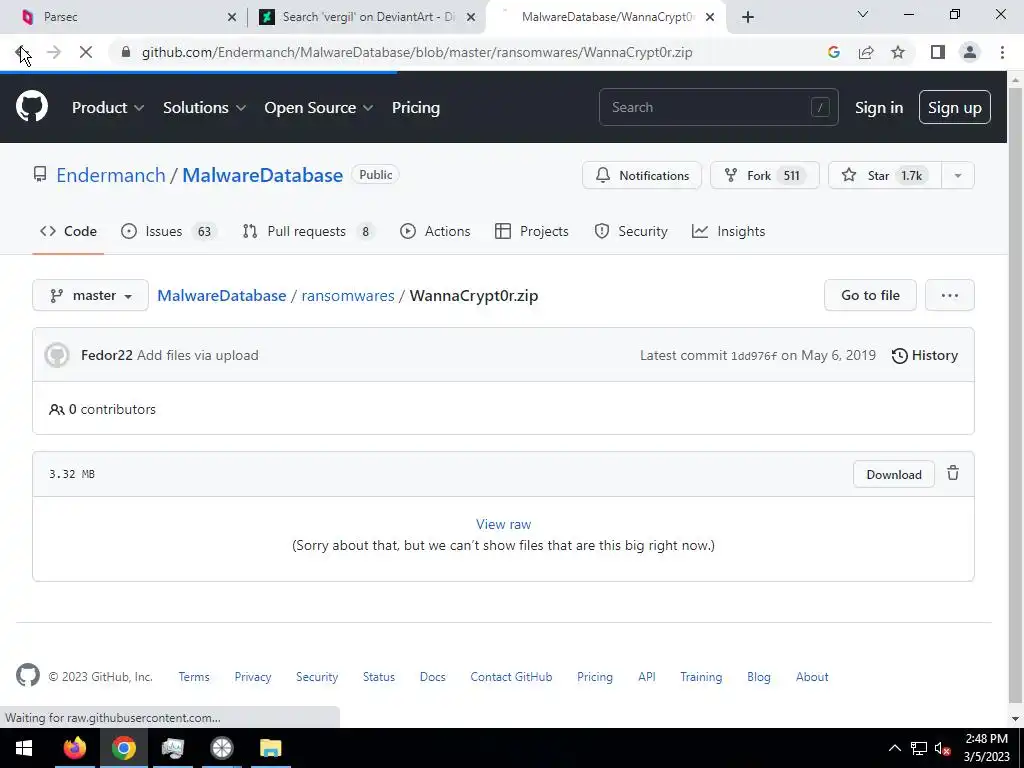
Task: Star the MalwareDatabase repository
Action: [885, 175]
